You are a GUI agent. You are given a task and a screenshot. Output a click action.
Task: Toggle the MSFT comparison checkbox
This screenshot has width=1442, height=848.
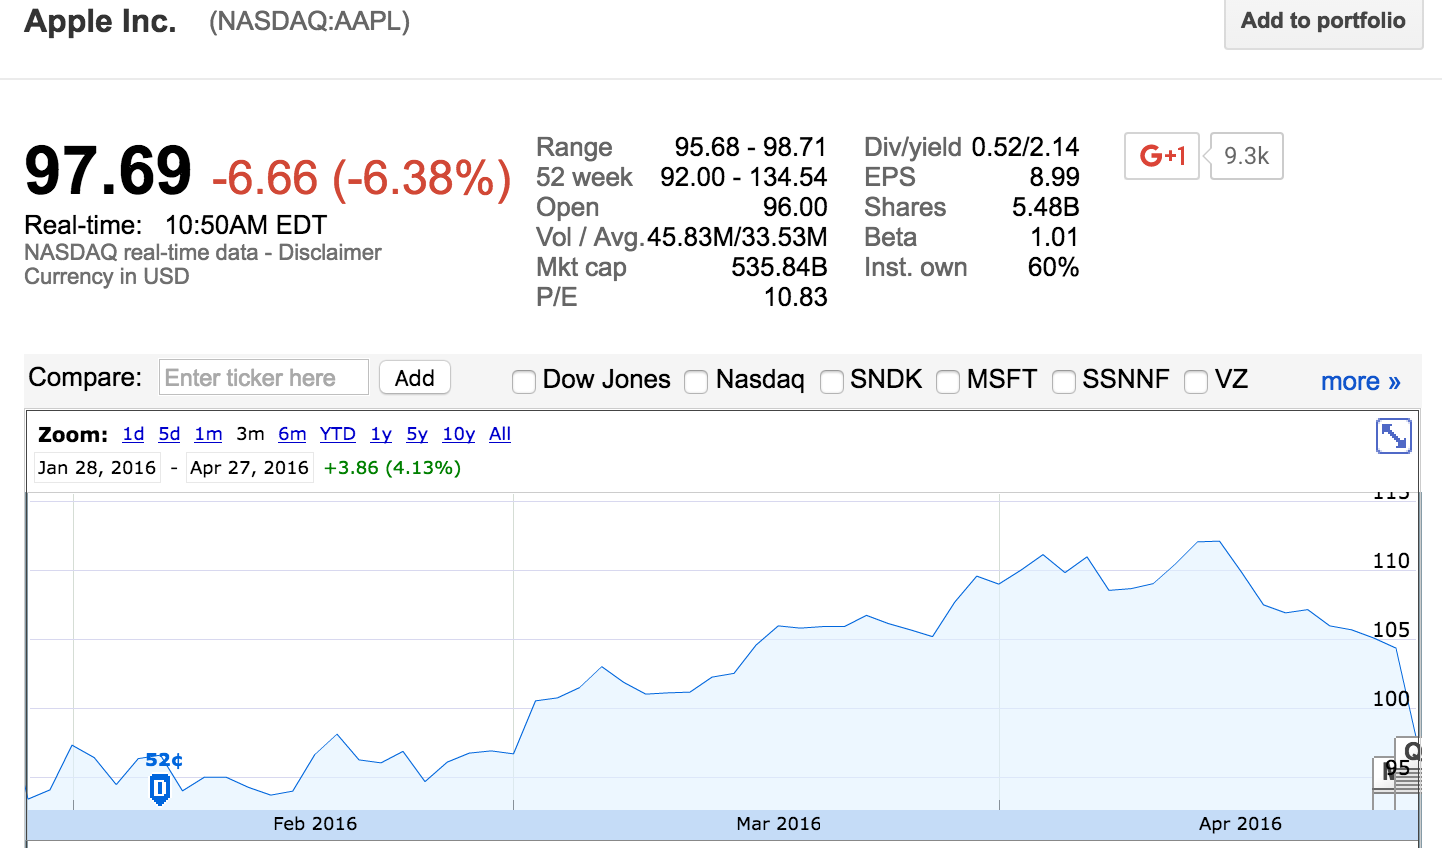pos(948,381)
